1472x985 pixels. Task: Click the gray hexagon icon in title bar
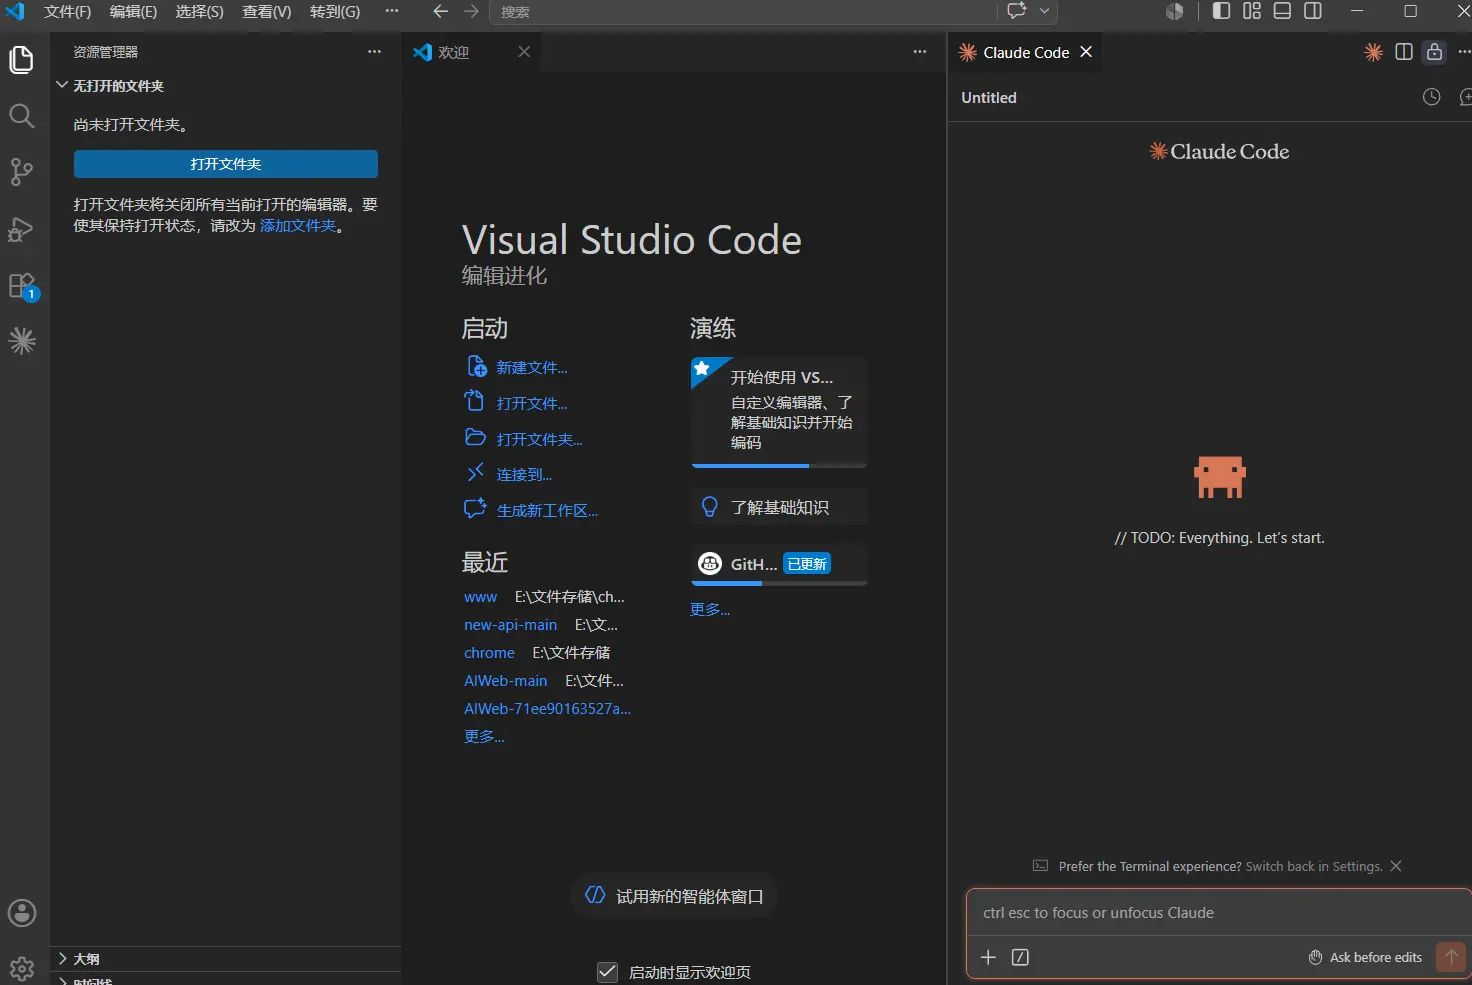pos(1175,11)
